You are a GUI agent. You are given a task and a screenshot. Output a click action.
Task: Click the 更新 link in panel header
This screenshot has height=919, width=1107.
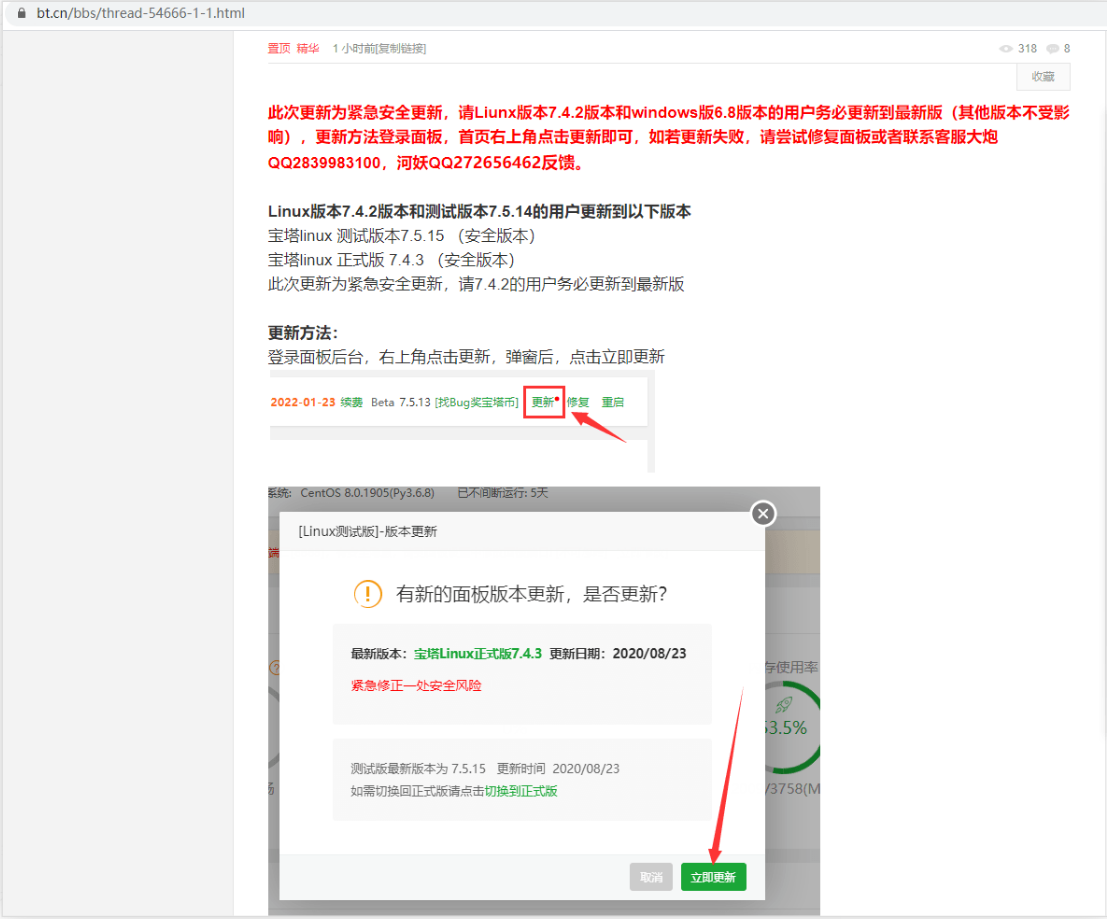tap(544, 402)
